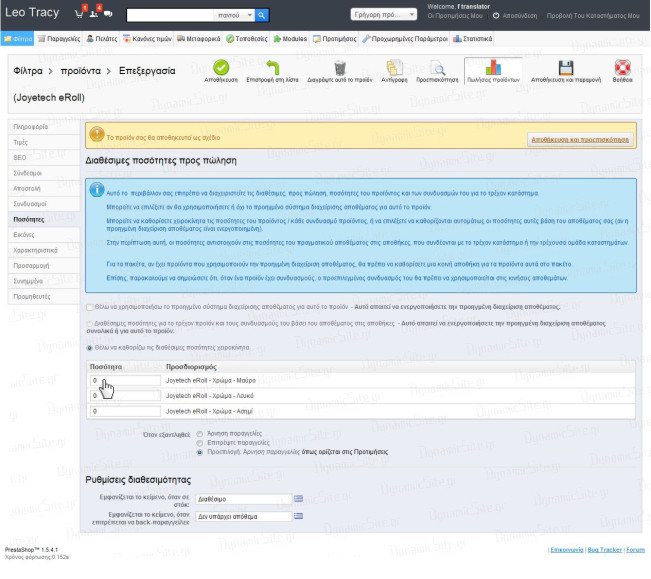Open the Τοποθεσίες menu
Image resolution: width=651 pixels, height=579 pixels.
[247, 39]
